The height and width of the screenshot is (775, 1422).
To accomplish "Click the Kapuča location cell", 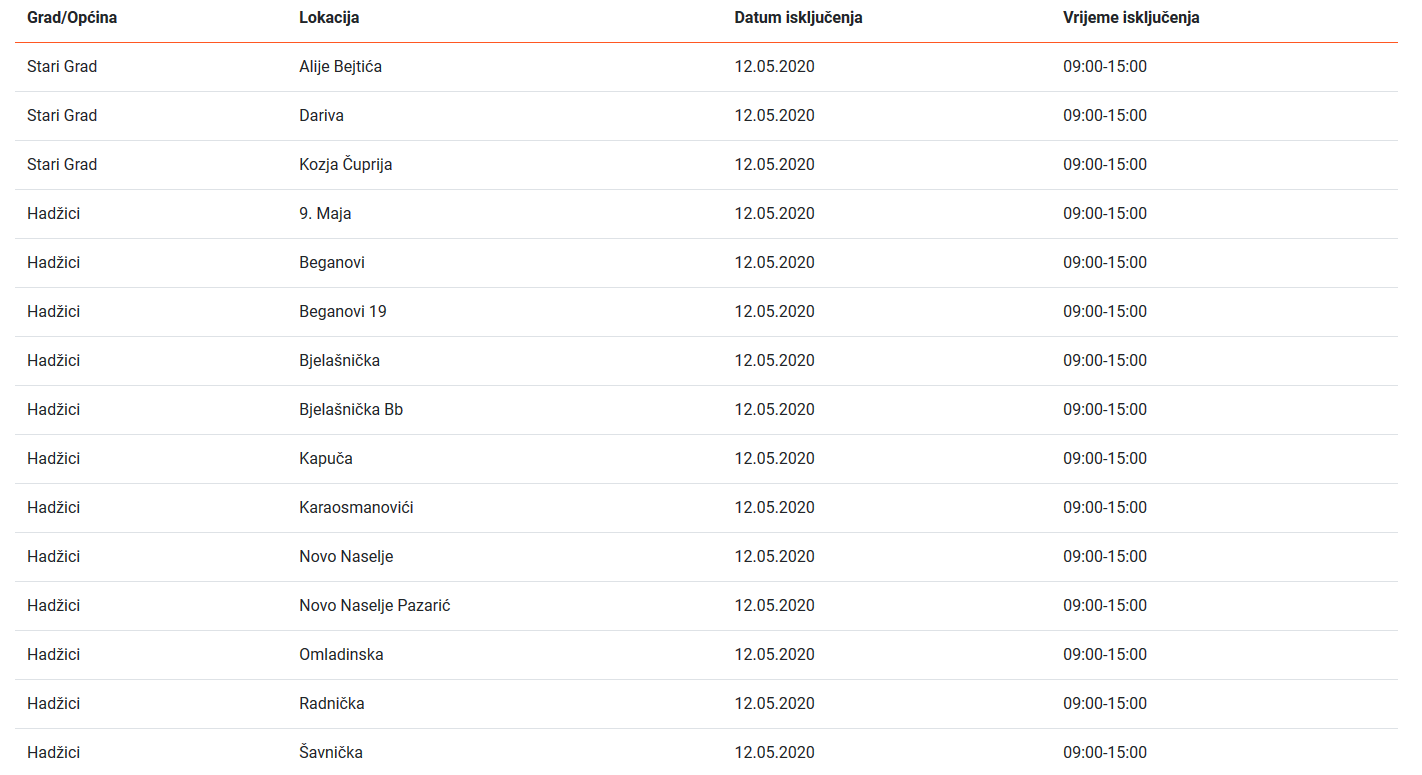I will (325, 459).
